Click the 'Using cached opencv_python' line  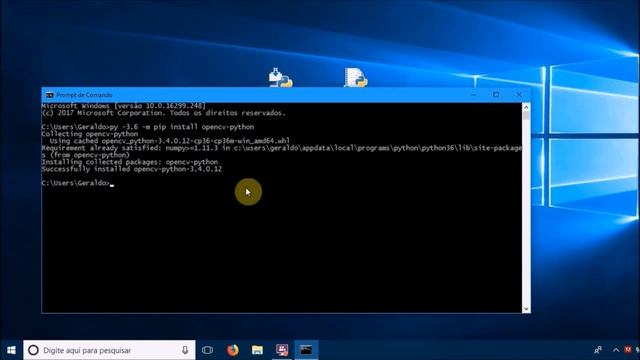(170, 141)
